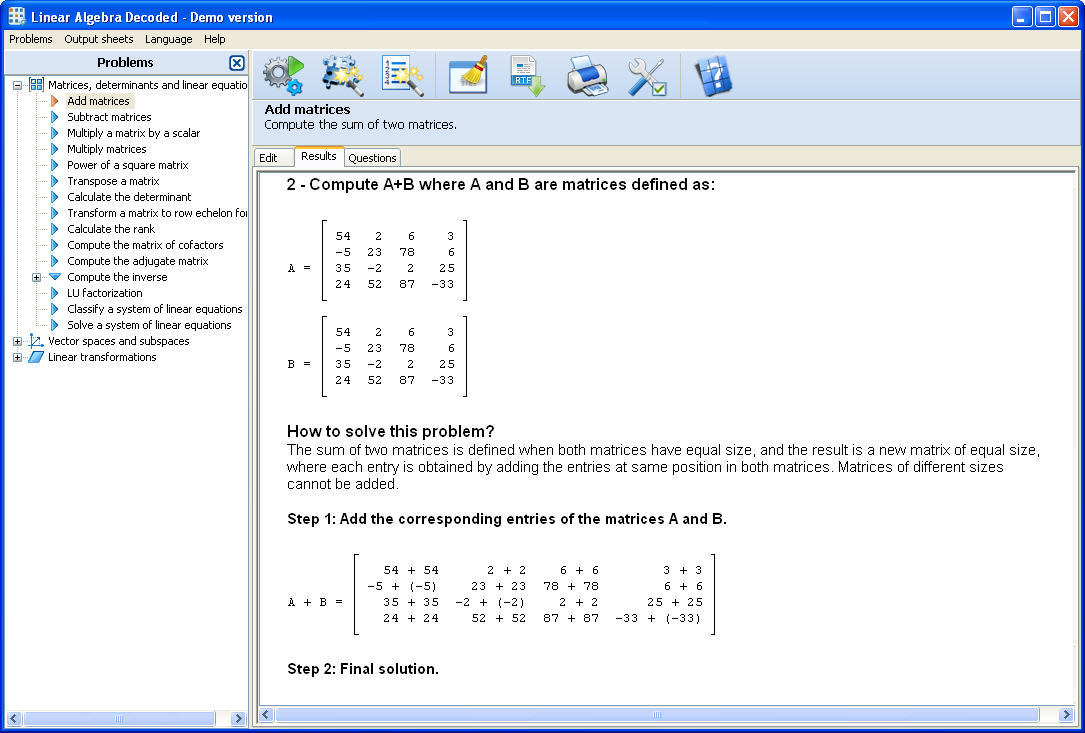The width and height of the screenshot is (1085, 733).
Task: Click the results pane horizontal scrollbar thumb
Action: tap(657, 714)
